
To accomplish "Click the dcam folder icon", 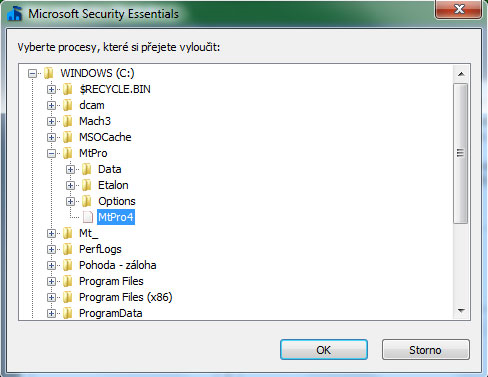I will (68, 105).
